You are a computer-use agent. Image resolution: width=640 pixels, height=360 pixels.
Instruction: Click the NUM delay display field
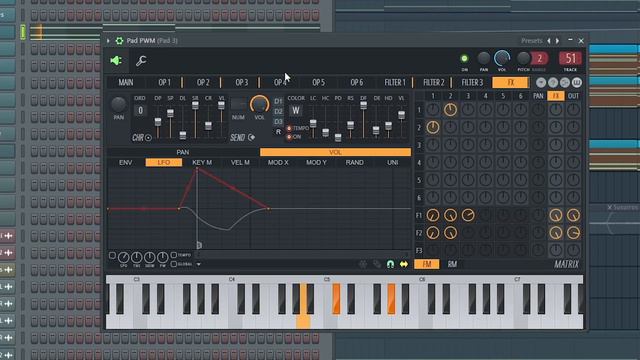point(238,104)
